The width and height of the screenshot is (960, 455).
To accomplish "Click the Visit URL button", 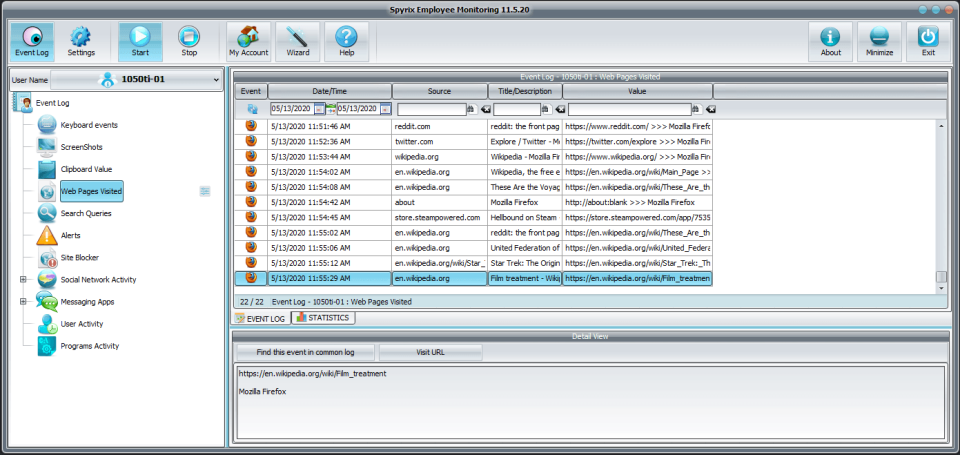I will (x=430, y=353).
